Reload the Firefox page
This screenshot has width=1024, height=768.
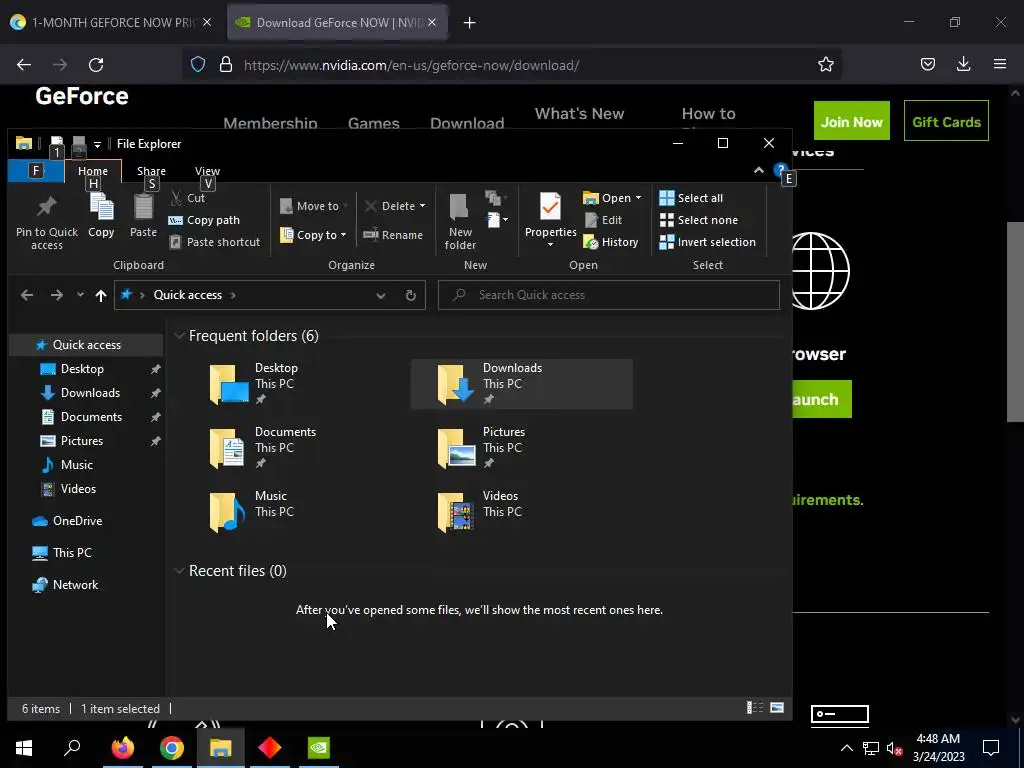coord(96,65)
